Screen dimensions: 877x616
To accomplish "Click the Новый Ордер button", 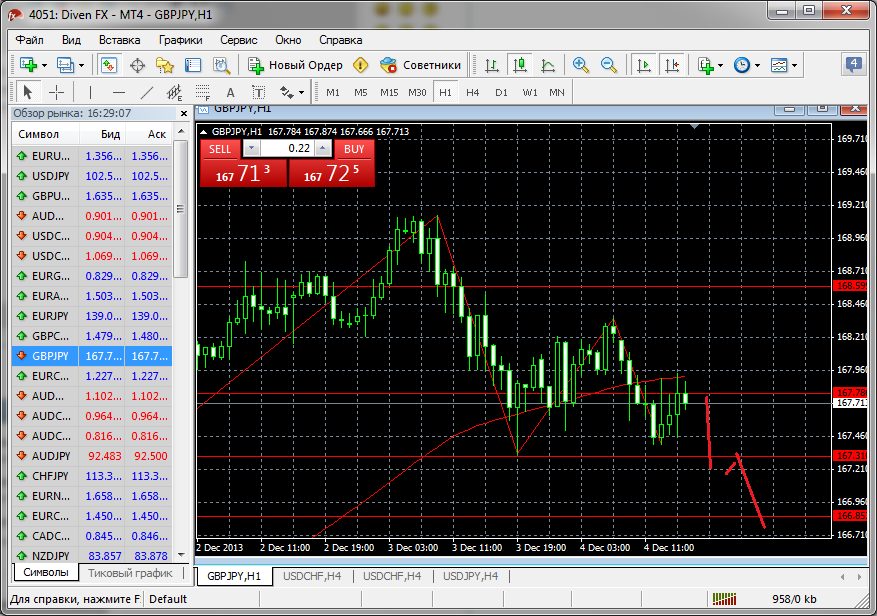I will (295, 65).
